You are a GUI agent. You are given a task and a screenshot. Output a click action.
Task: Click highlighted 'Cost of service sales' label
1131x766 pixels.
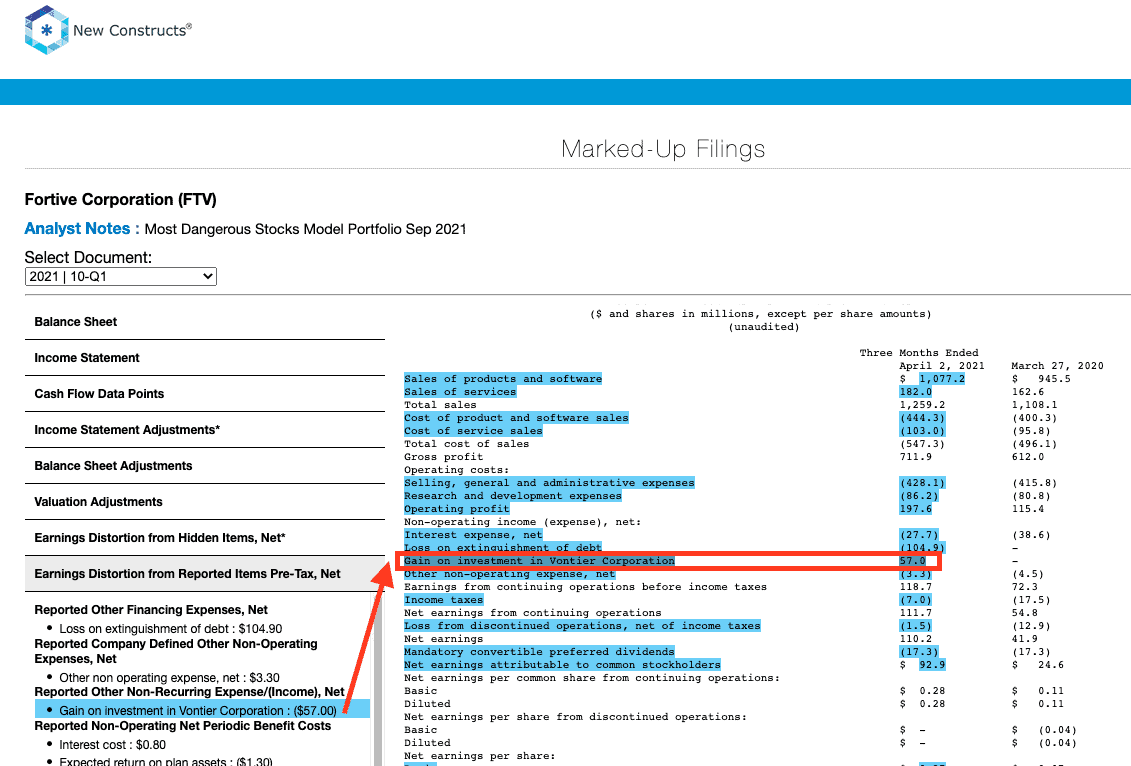tap(473, 431)
